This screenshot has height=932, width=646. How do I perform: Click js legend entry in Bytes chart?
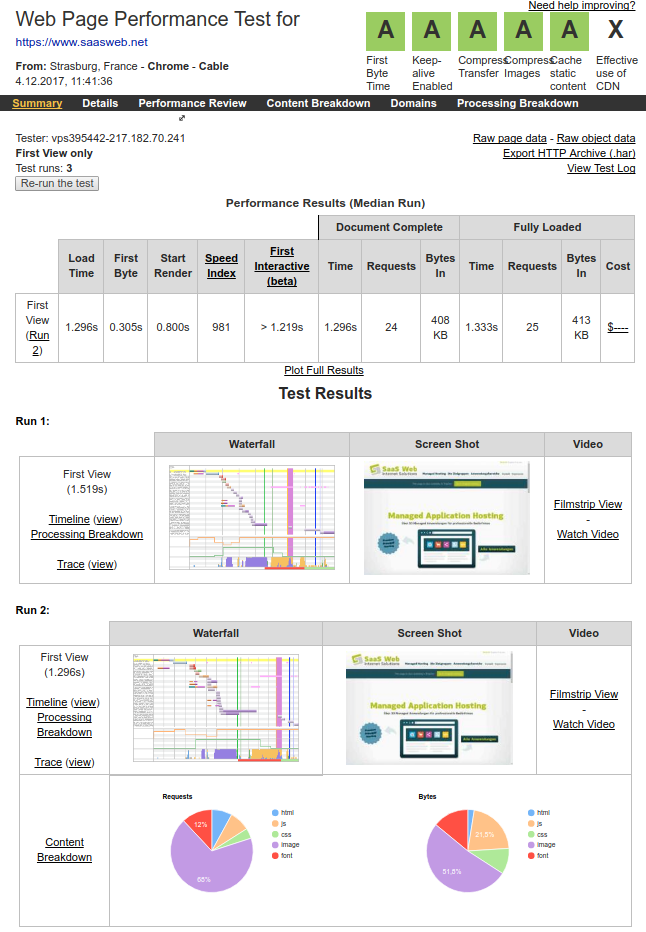coord(535,824)
